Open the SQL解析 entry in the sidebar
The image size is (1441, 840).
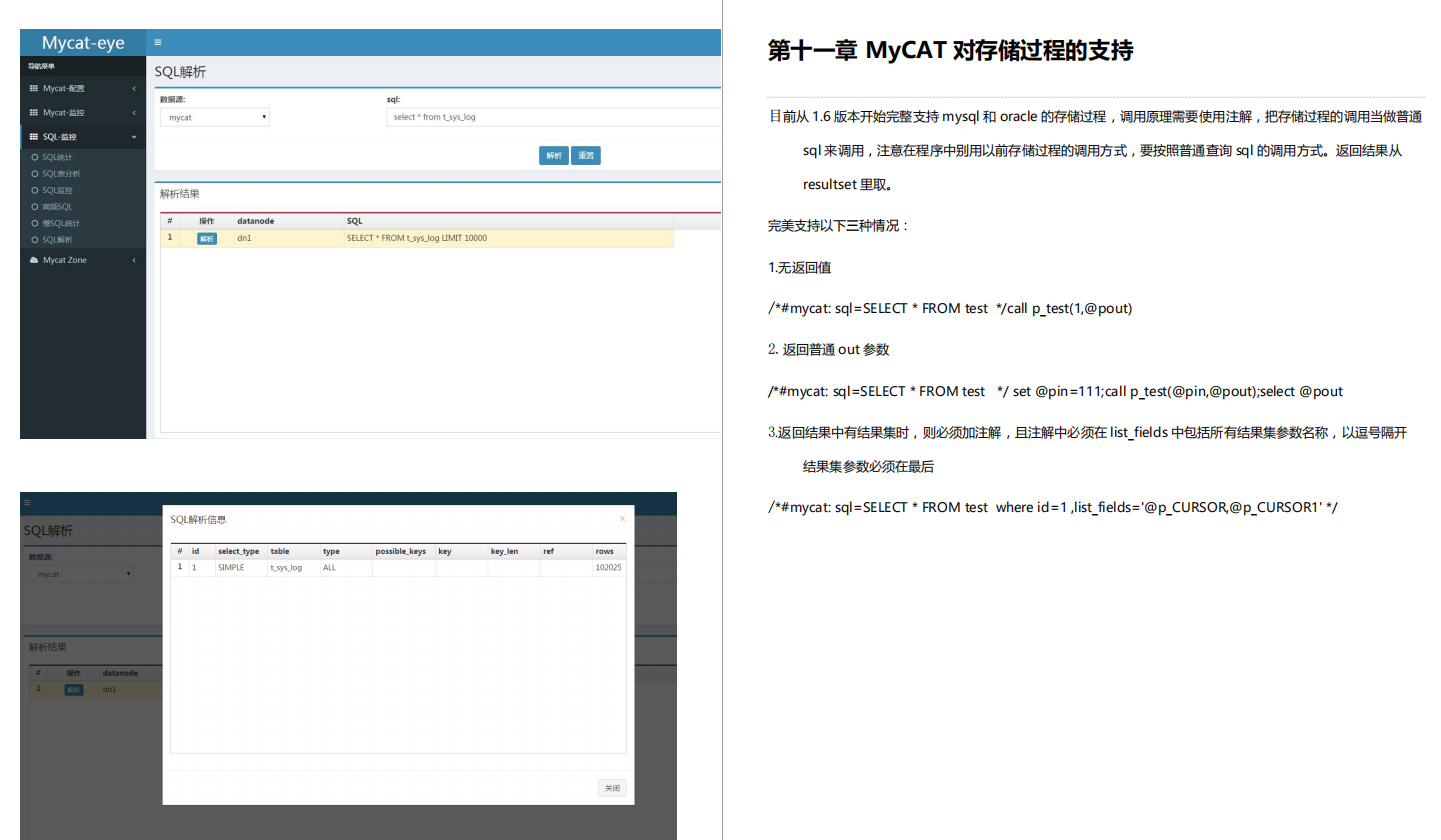click(57, 240)
